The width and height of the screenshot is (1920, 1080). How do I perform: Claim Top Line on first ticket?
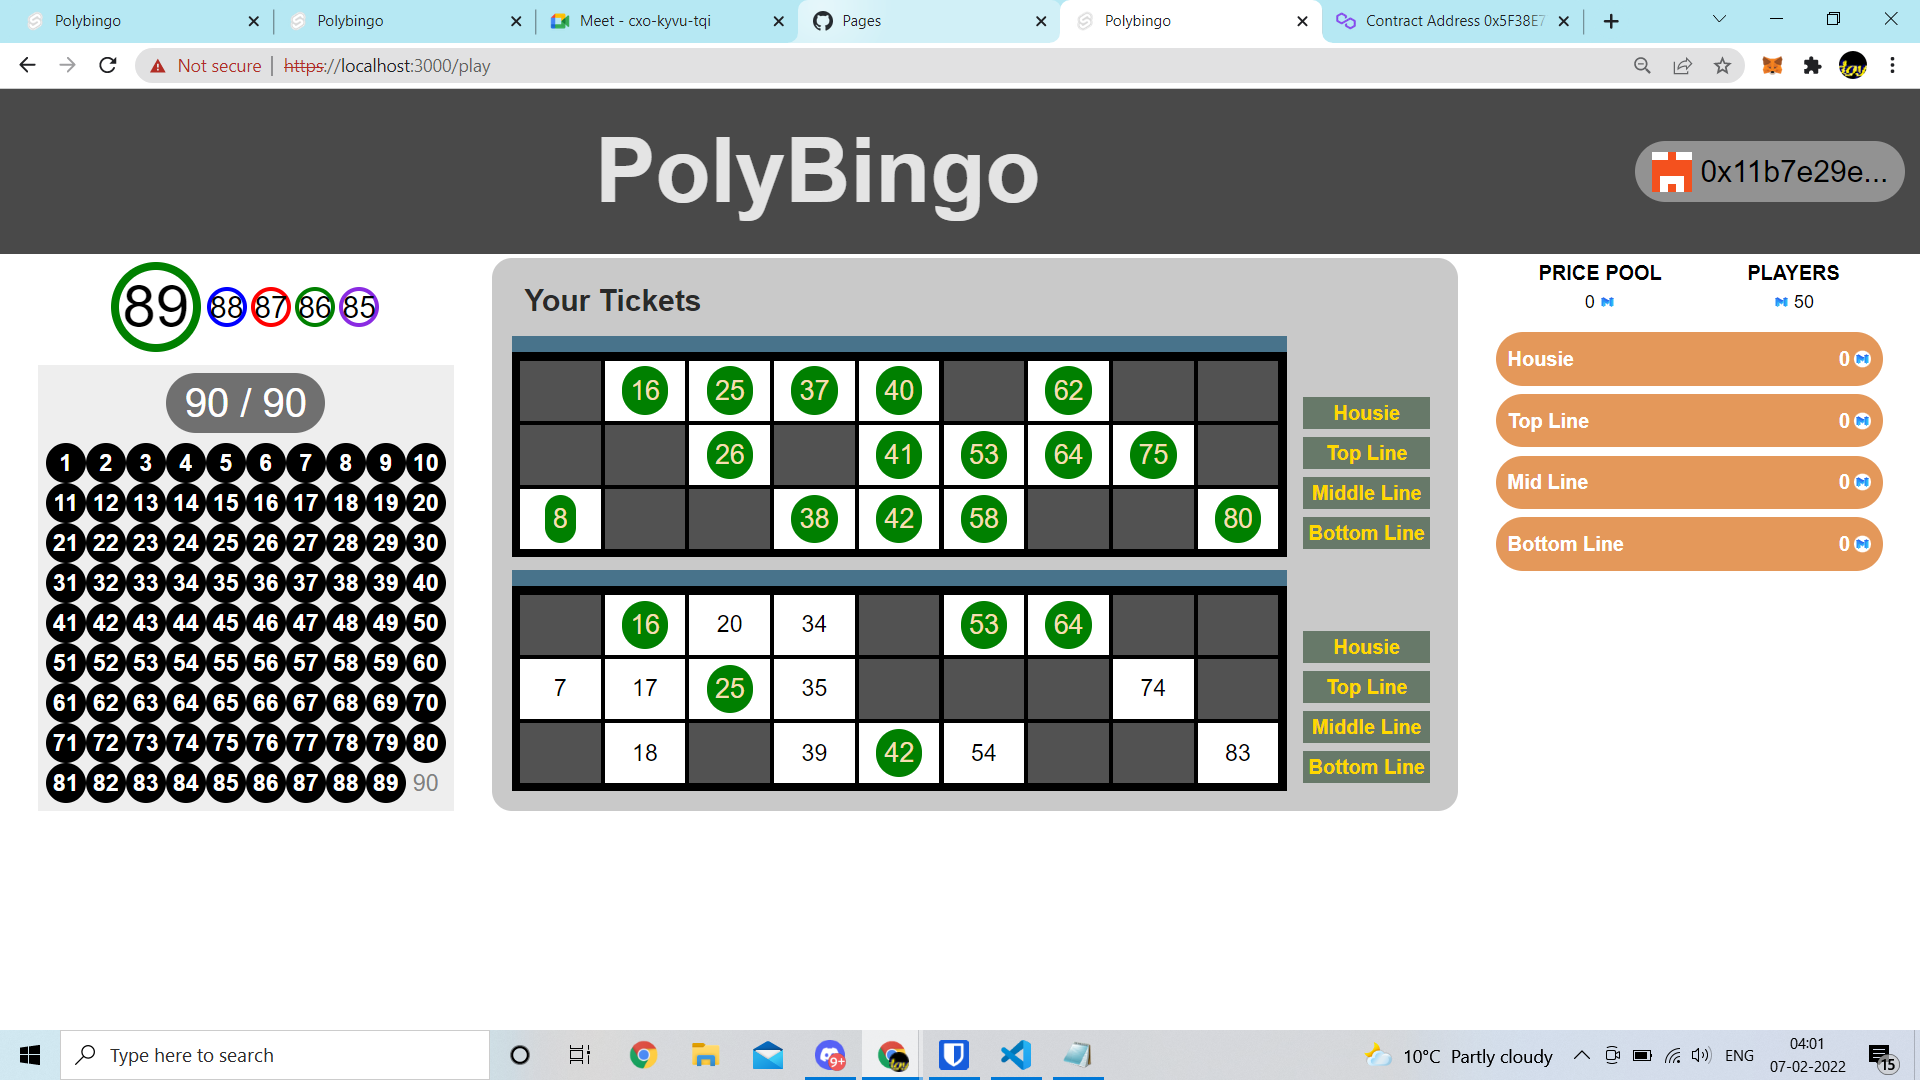pyautogui.click(x=1366, y=453)
